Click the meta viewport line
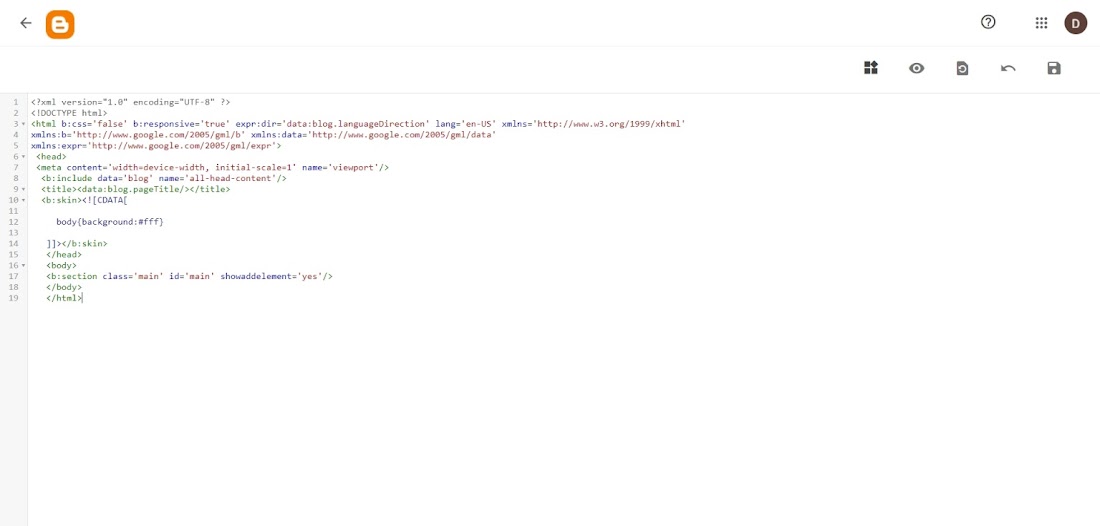 click(213, 168)
